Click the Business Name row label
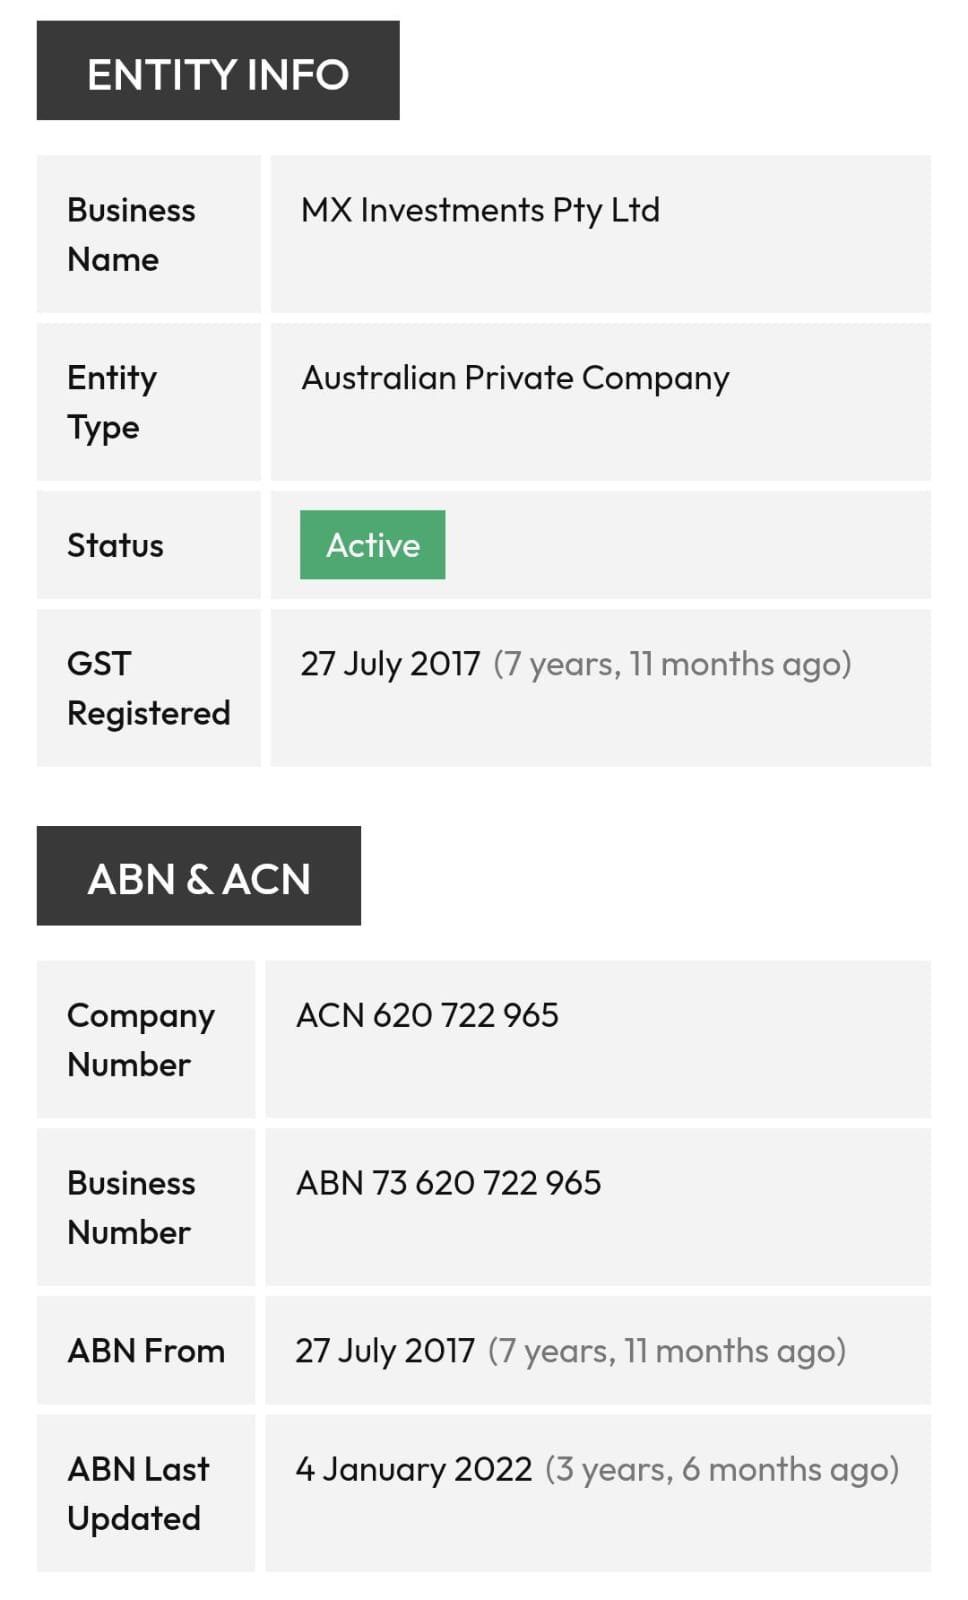This screenshot has height=1600, width=968. coord(131,234)
